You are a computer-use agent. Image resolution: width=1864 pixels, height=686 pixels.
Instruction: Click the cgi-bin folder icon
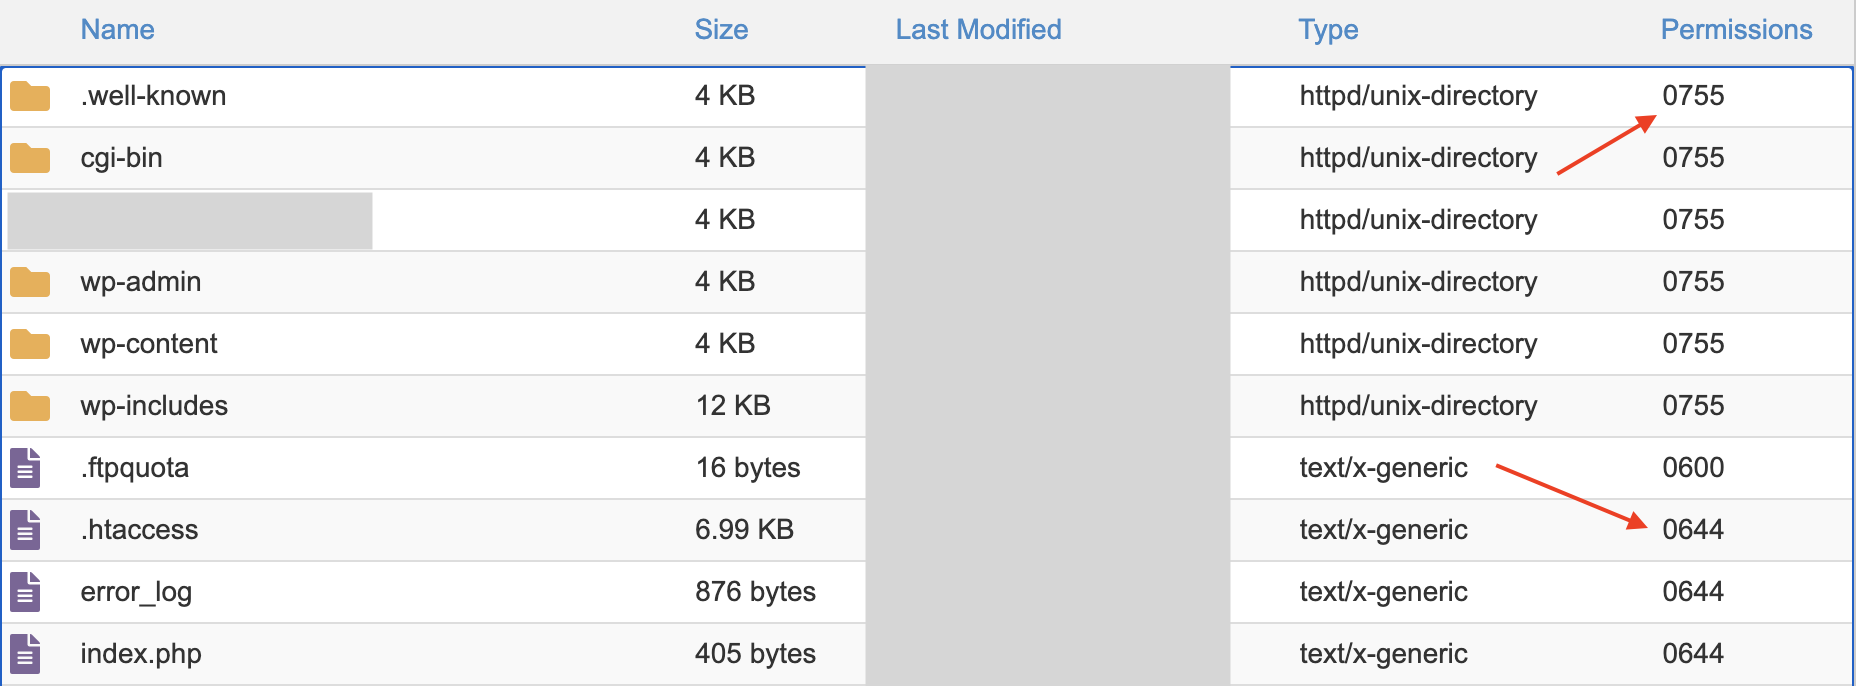29,157
